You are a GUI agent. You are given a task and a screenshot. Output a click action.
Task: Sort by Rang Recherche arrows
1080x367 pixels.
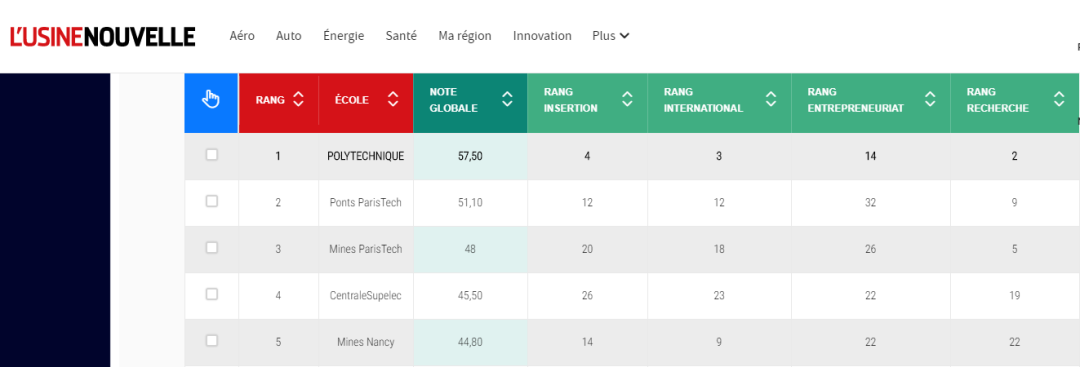pos(1059,100)
